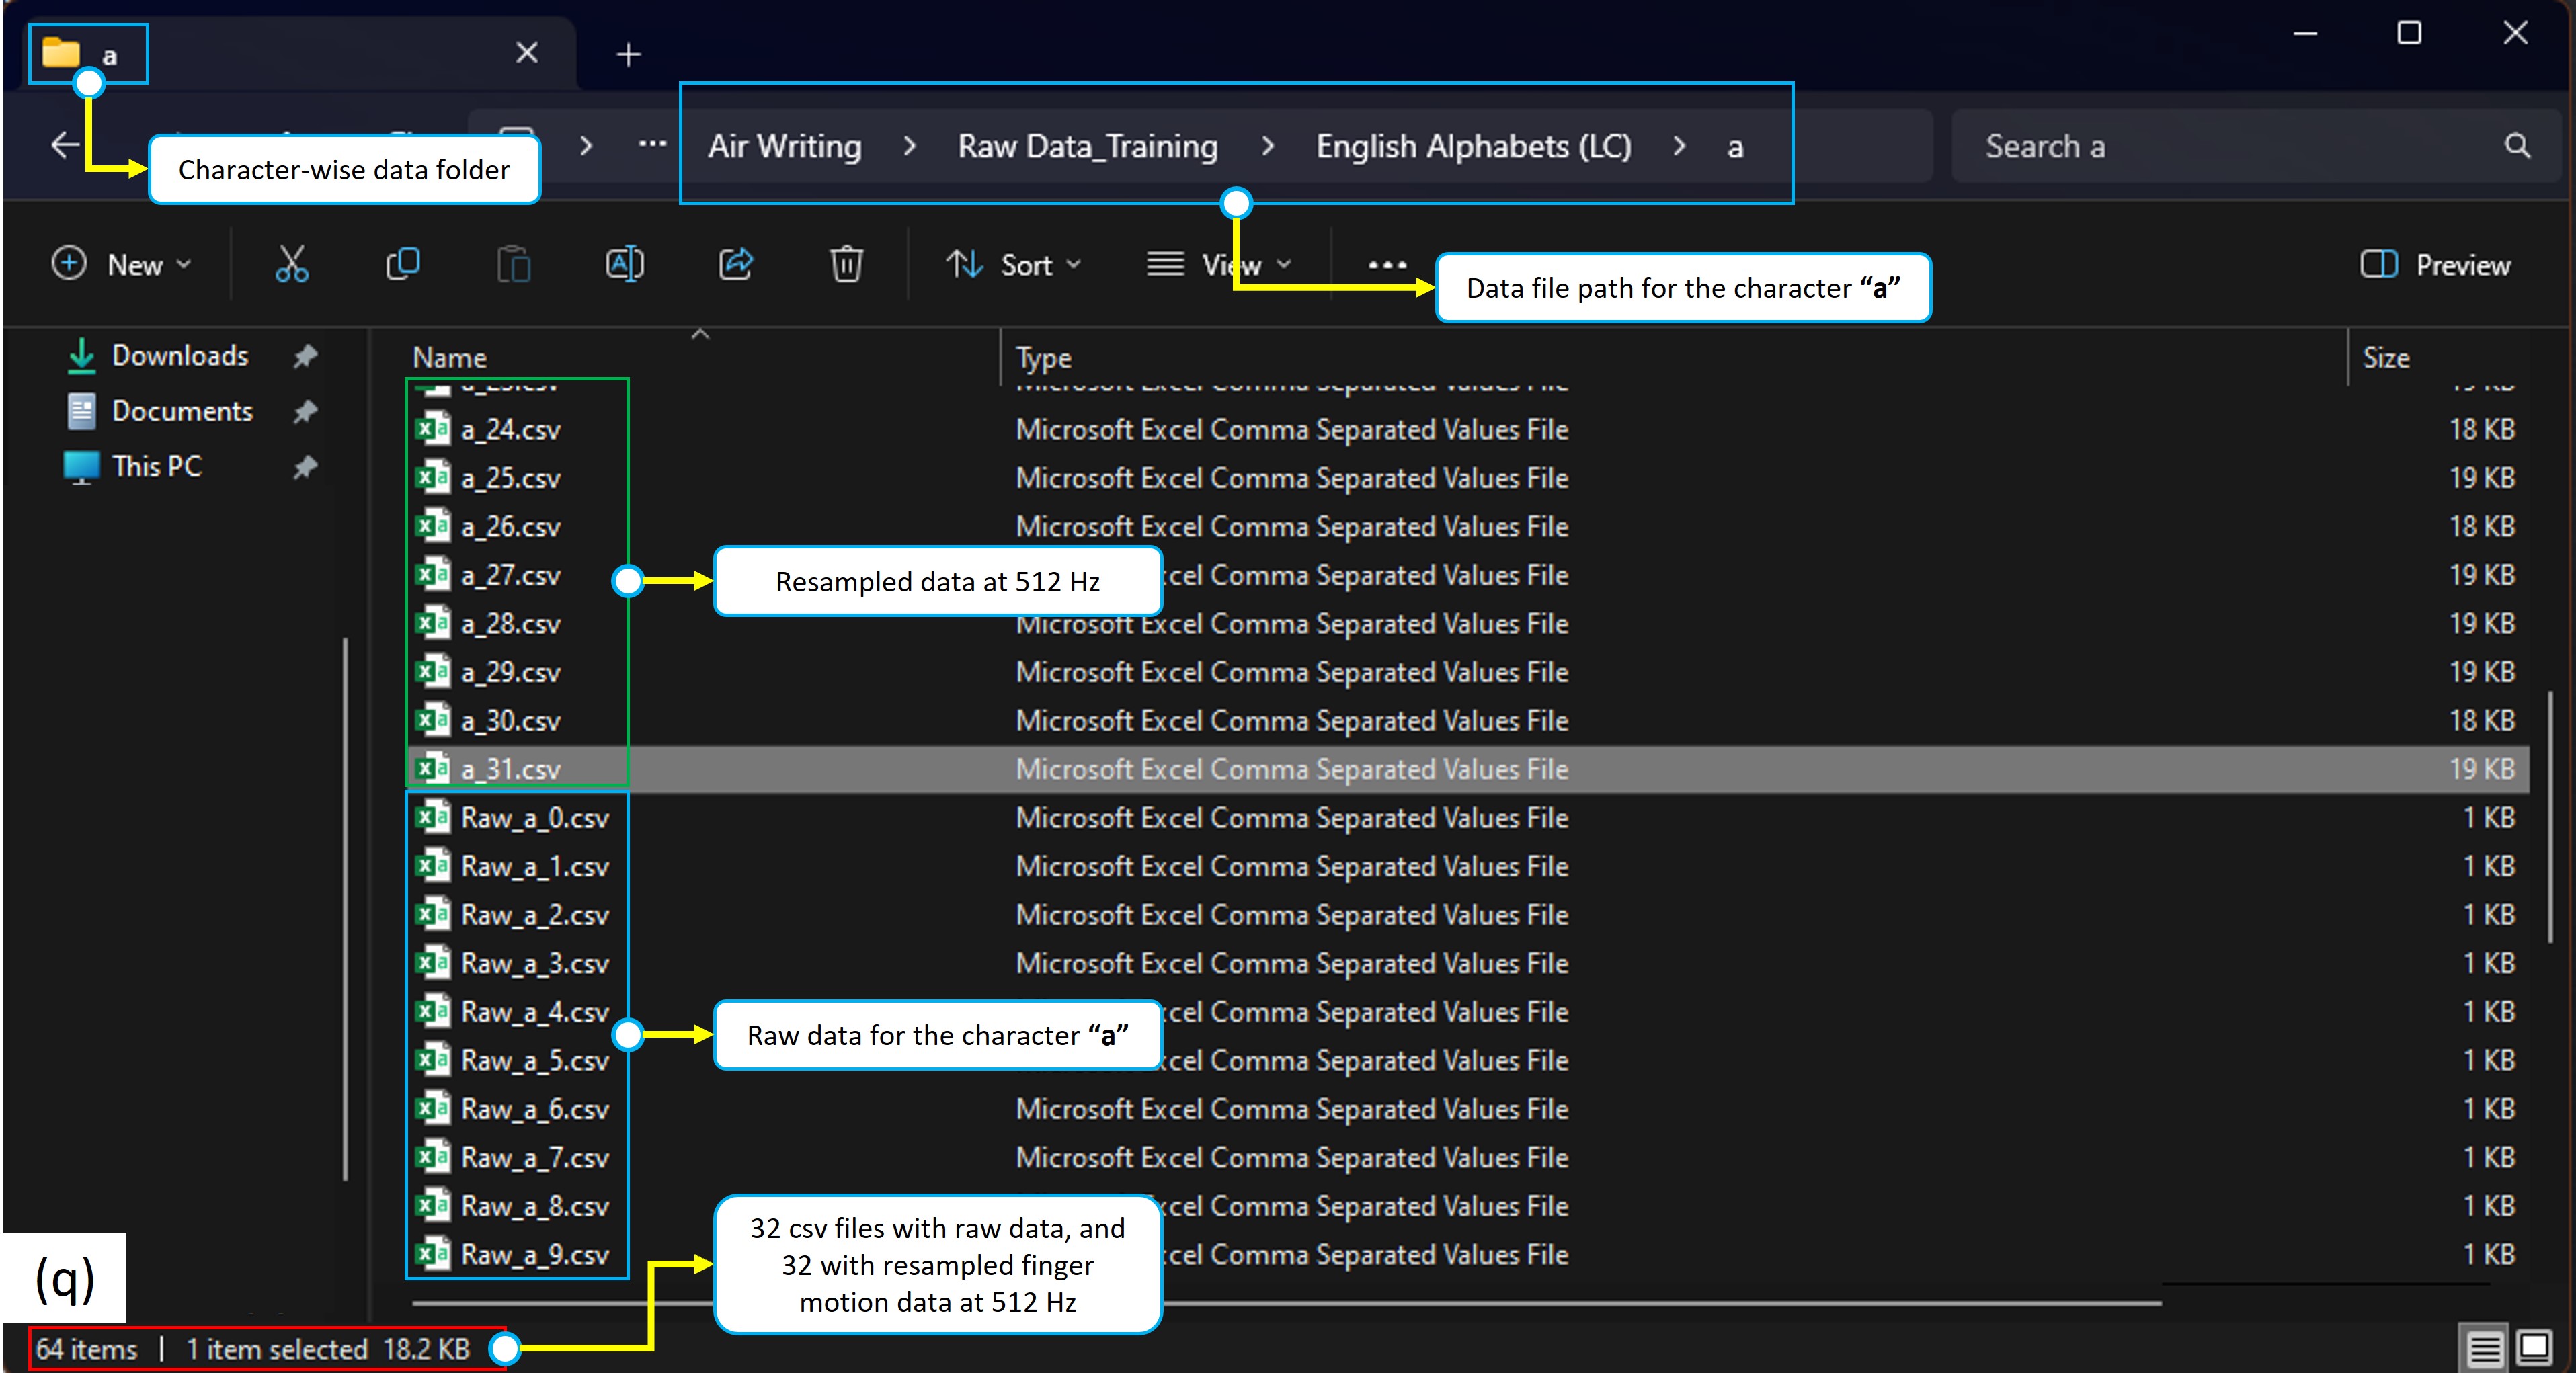Open Downloads in the sidebar
Screen dimensions: 2576x1373
click(179, 356)
